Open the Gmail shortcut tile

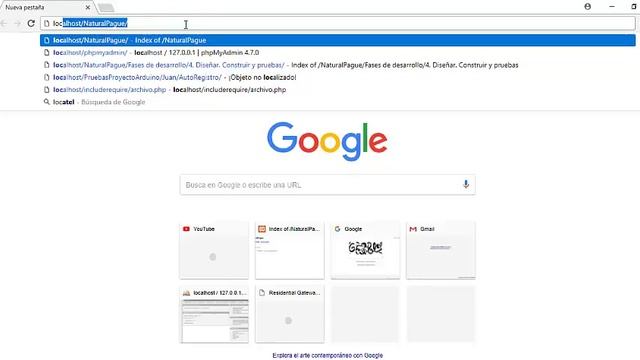[441, 250]
